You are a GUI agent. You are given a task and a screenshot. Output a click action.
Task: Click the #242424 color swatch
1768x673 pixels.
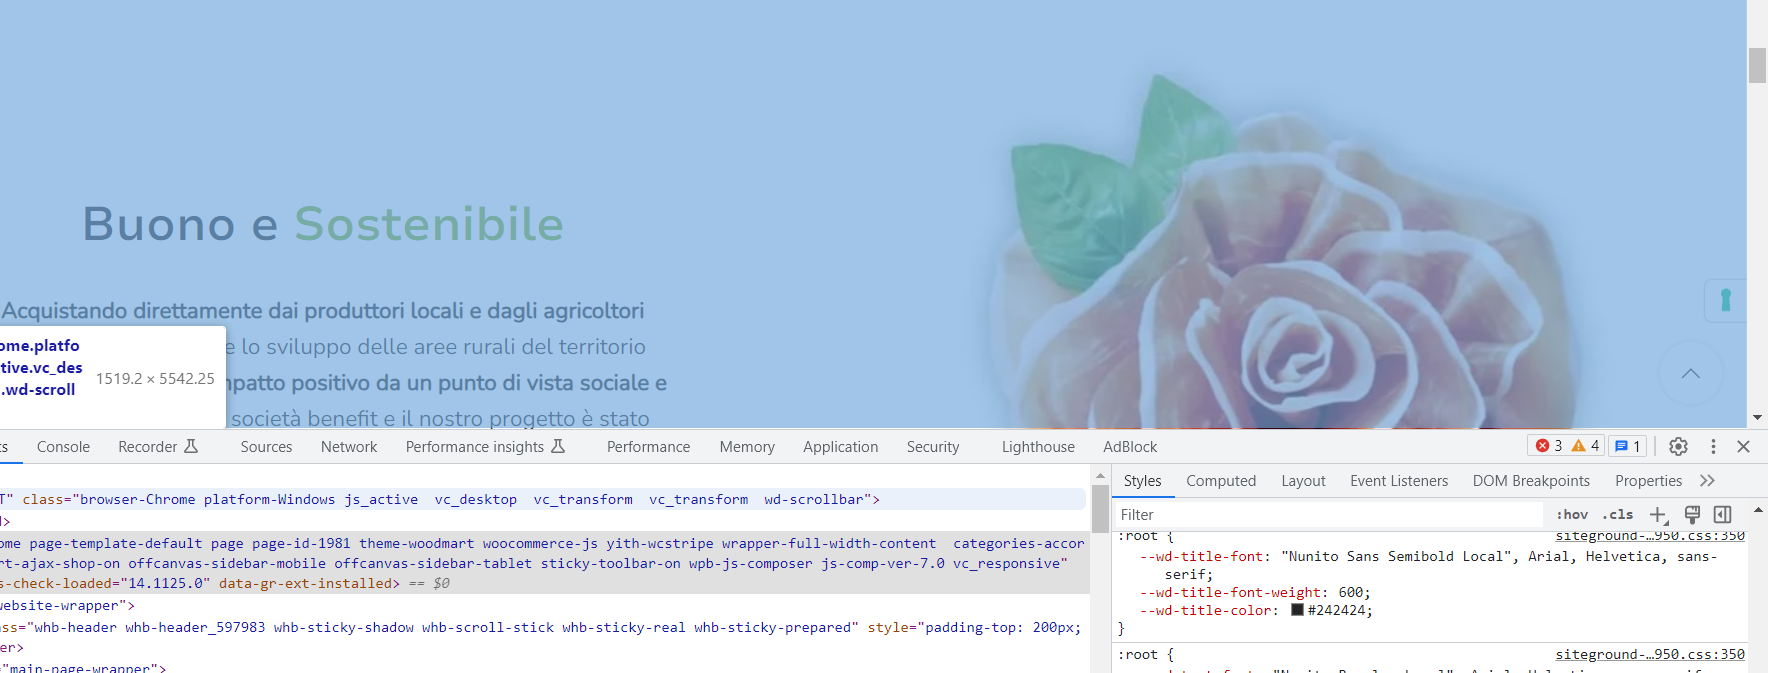[x=1297, y=610]
